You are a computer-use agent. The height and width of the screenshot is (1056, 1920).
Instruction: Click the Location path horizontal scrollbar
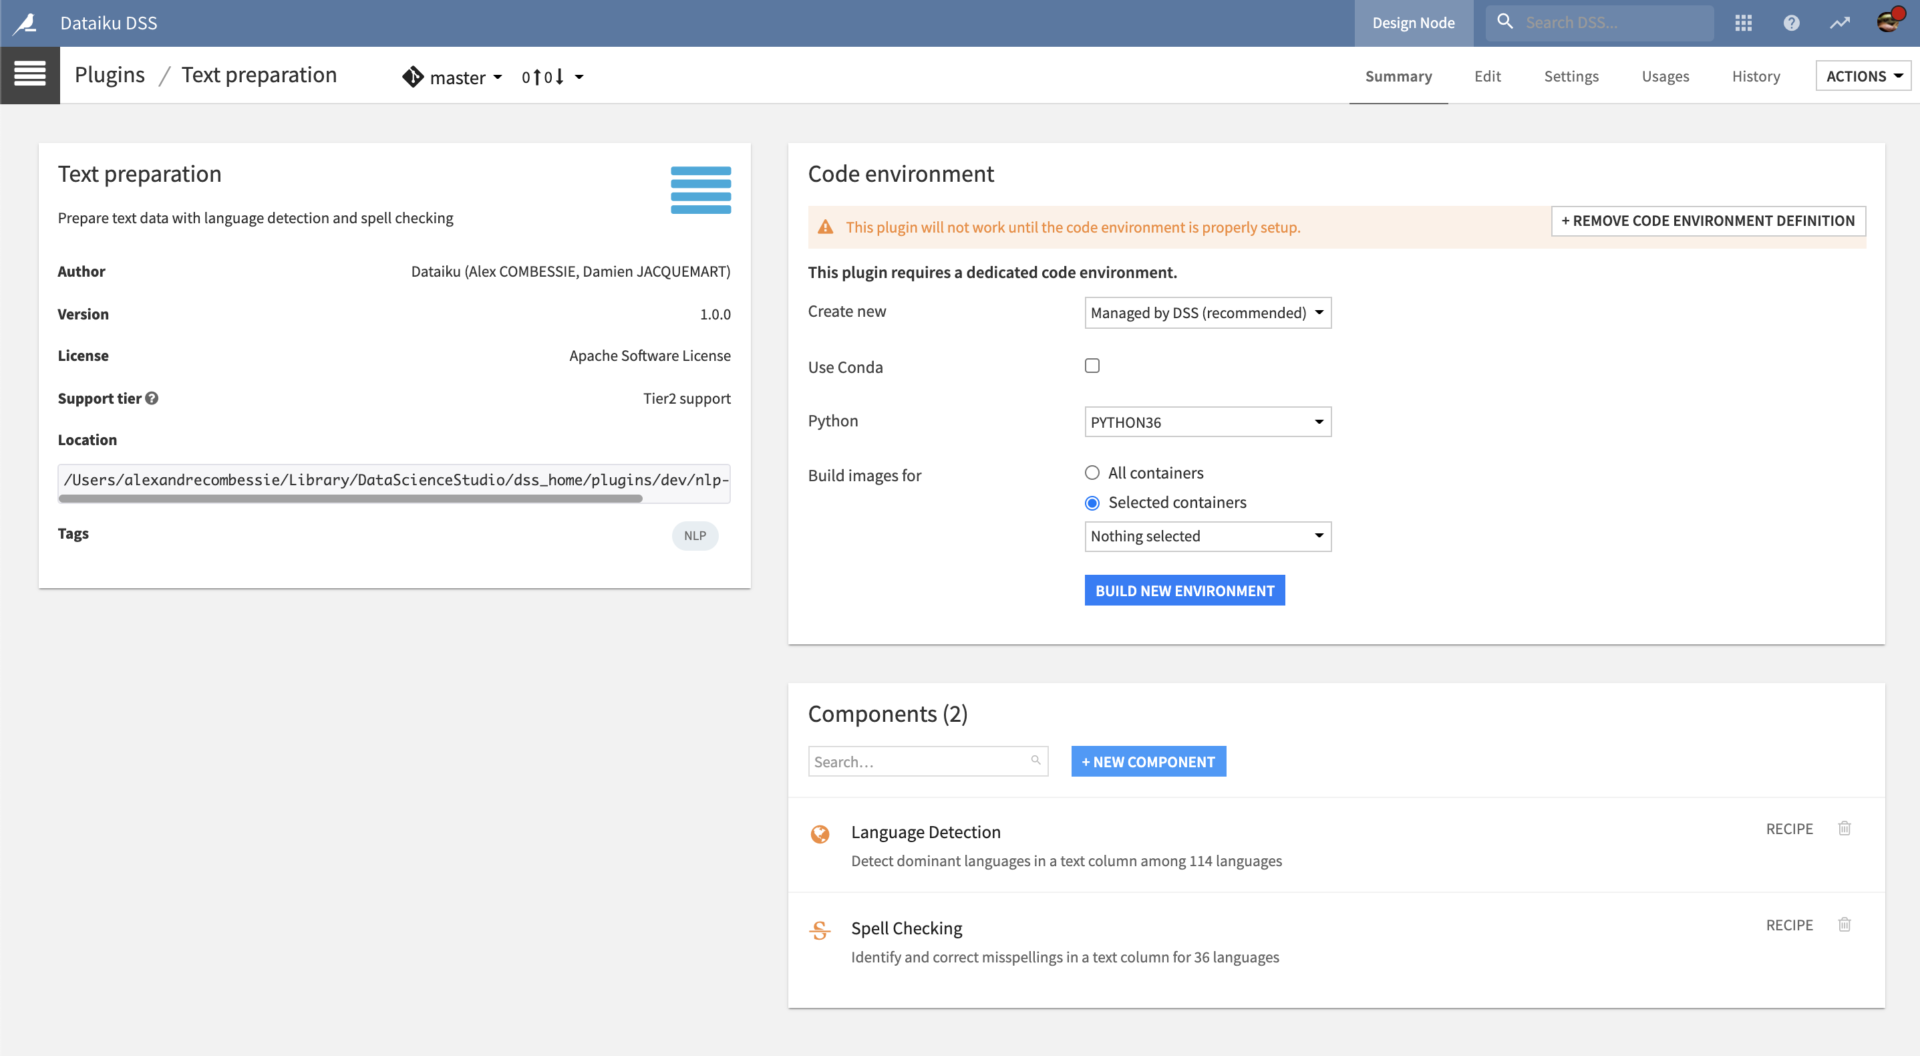tap(350, 498)
